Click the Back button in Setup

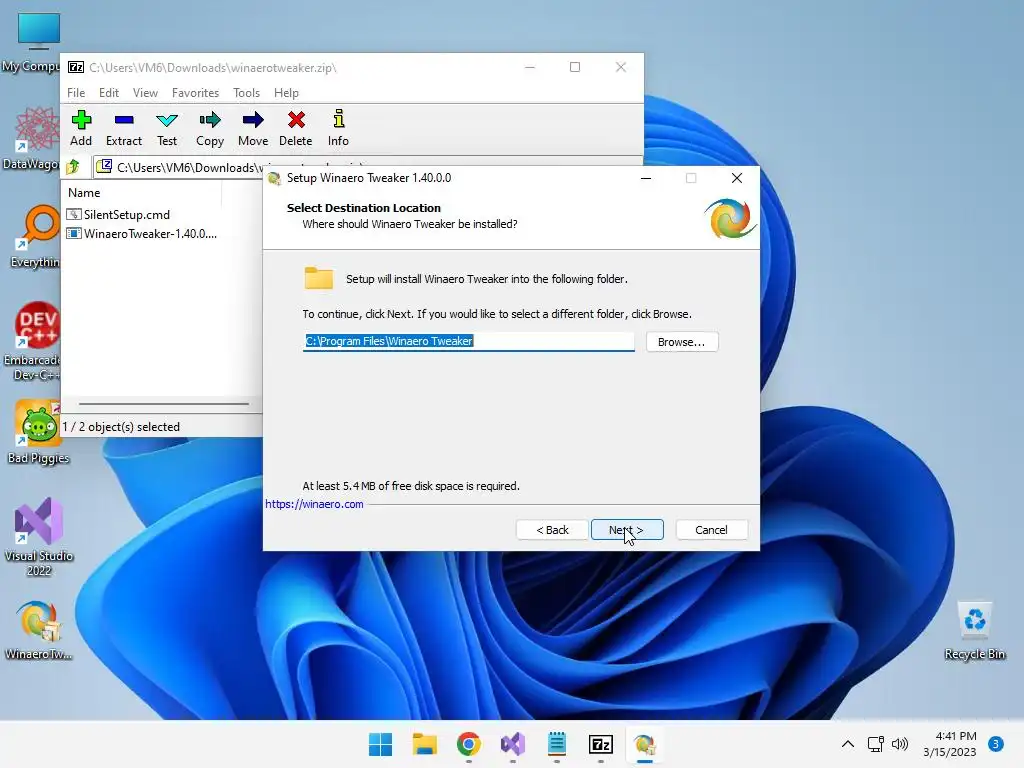552,530
